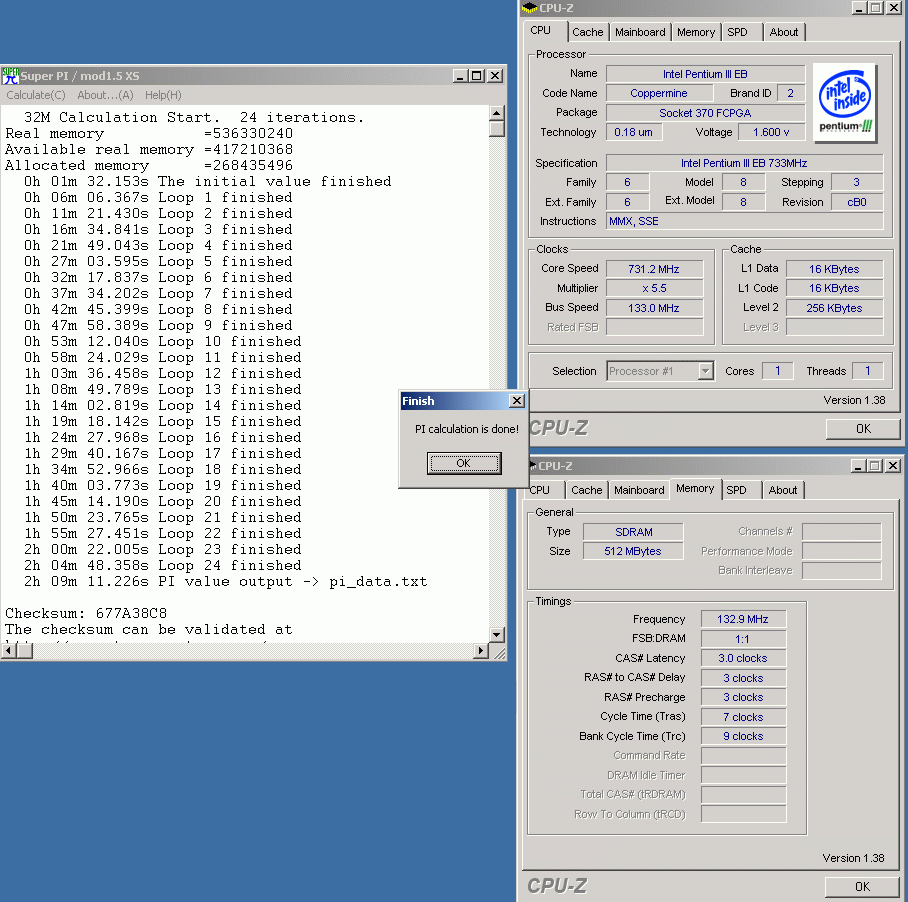Click the 'PI value output -> pi_data.txt' line
908x902 pixels.
(x=225, y=581)
